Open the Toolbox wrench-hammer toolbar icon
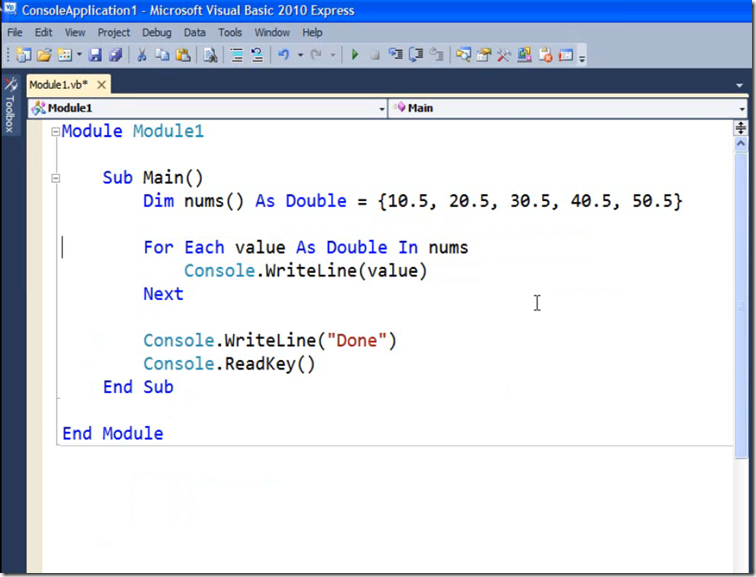This screenshot has width=756, height=577. coord(504,55)
